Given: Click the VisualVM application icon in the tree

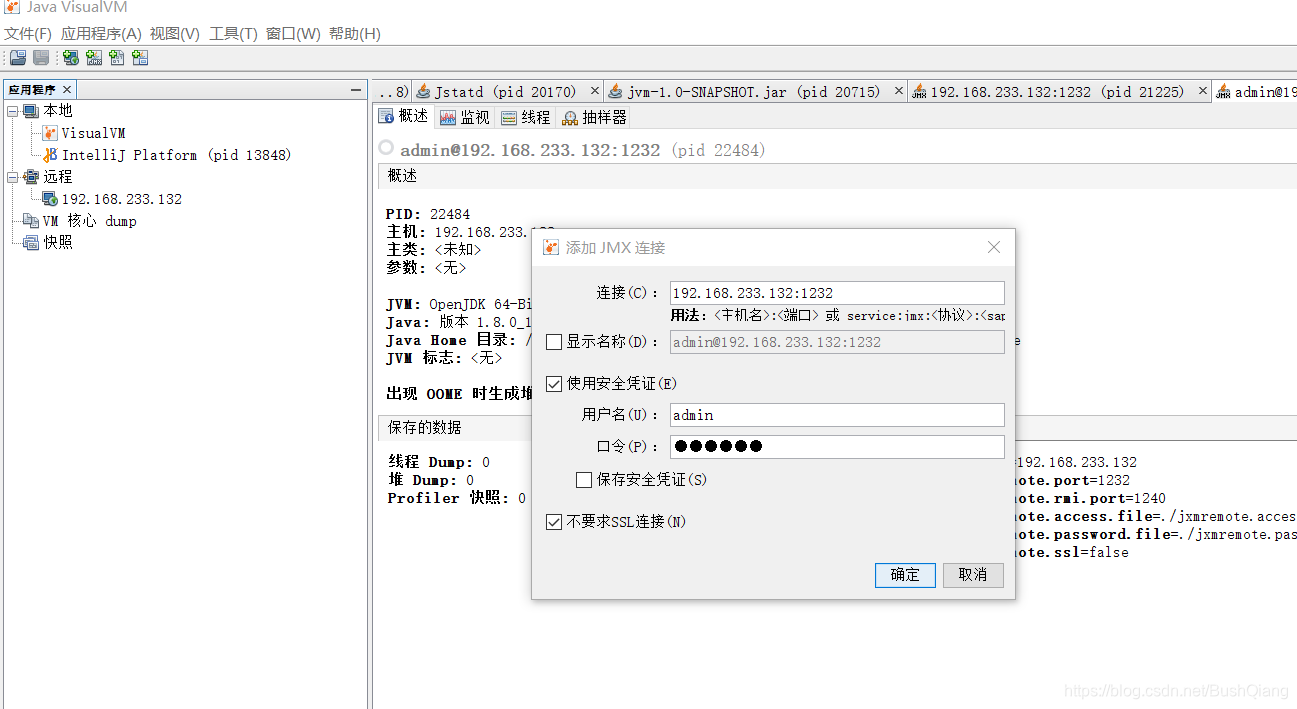Looking at the screenshot, I should [50, 133].
